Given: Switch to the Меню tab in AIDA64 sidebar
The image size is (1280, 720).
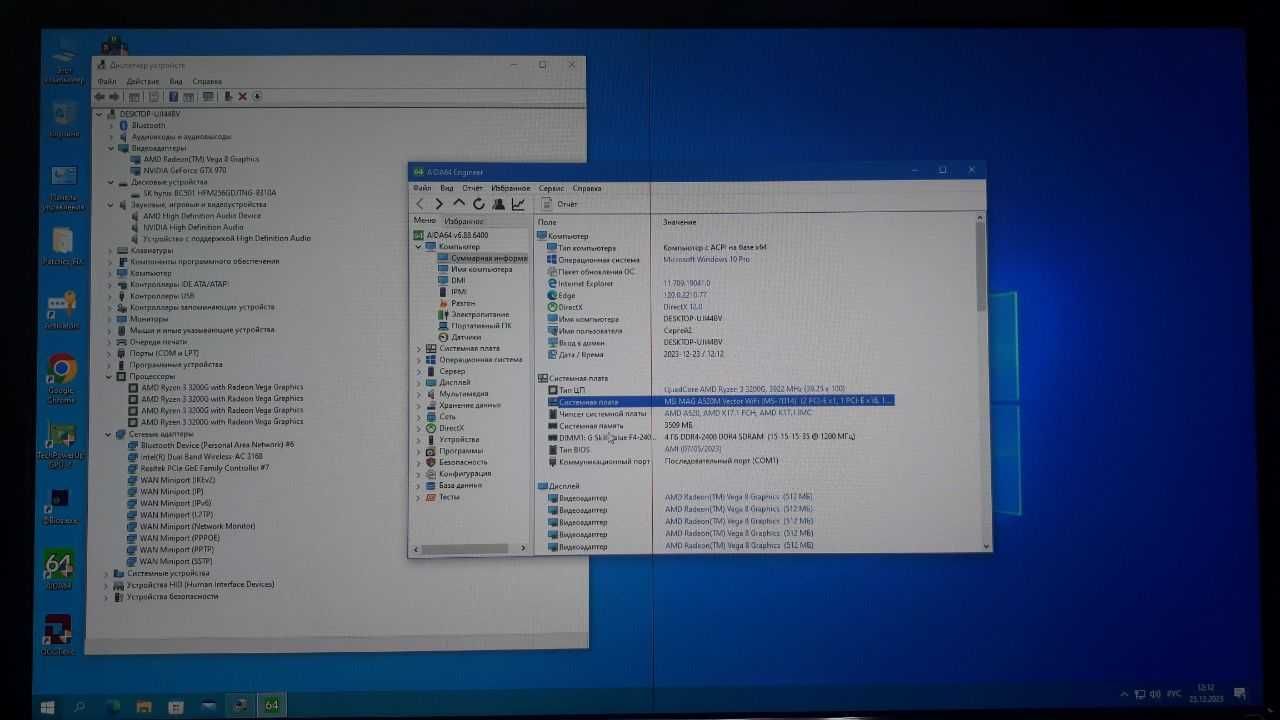Looking at the screenshot, I should (424, 221).
